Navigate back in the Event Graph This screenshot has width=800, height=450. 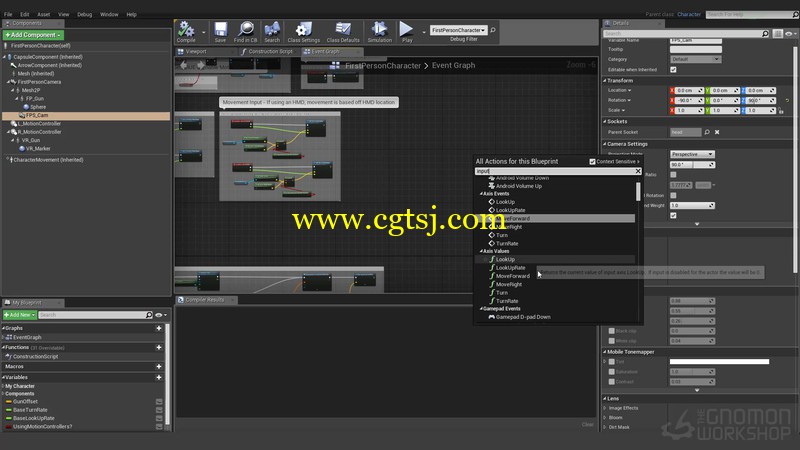coord(184,65)
